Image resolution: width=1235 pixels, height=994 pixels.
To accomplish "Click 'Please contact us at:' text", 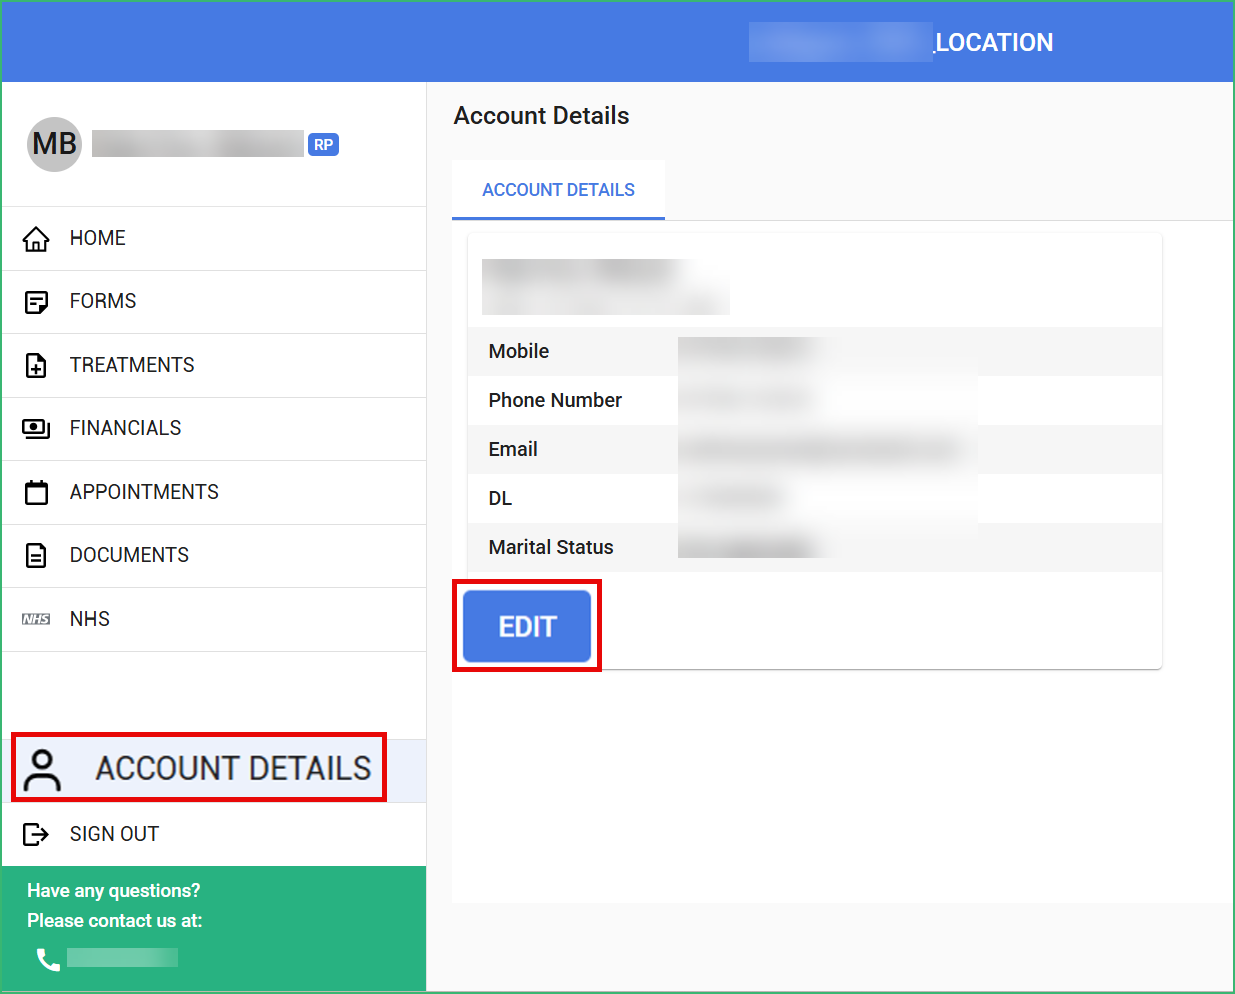I will [x=115, y=921].
